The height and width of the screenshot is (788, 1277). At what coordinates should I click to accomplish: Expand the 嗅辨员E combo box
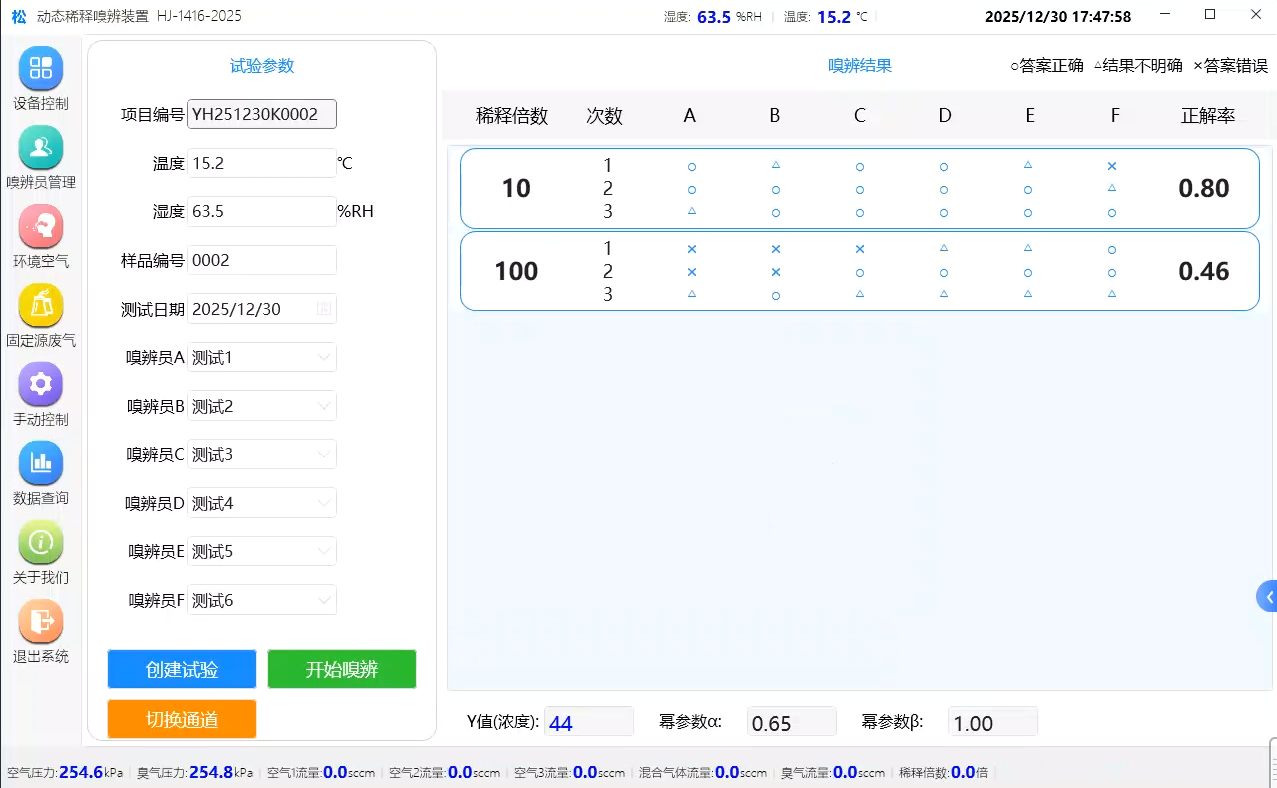coord(324,551)
